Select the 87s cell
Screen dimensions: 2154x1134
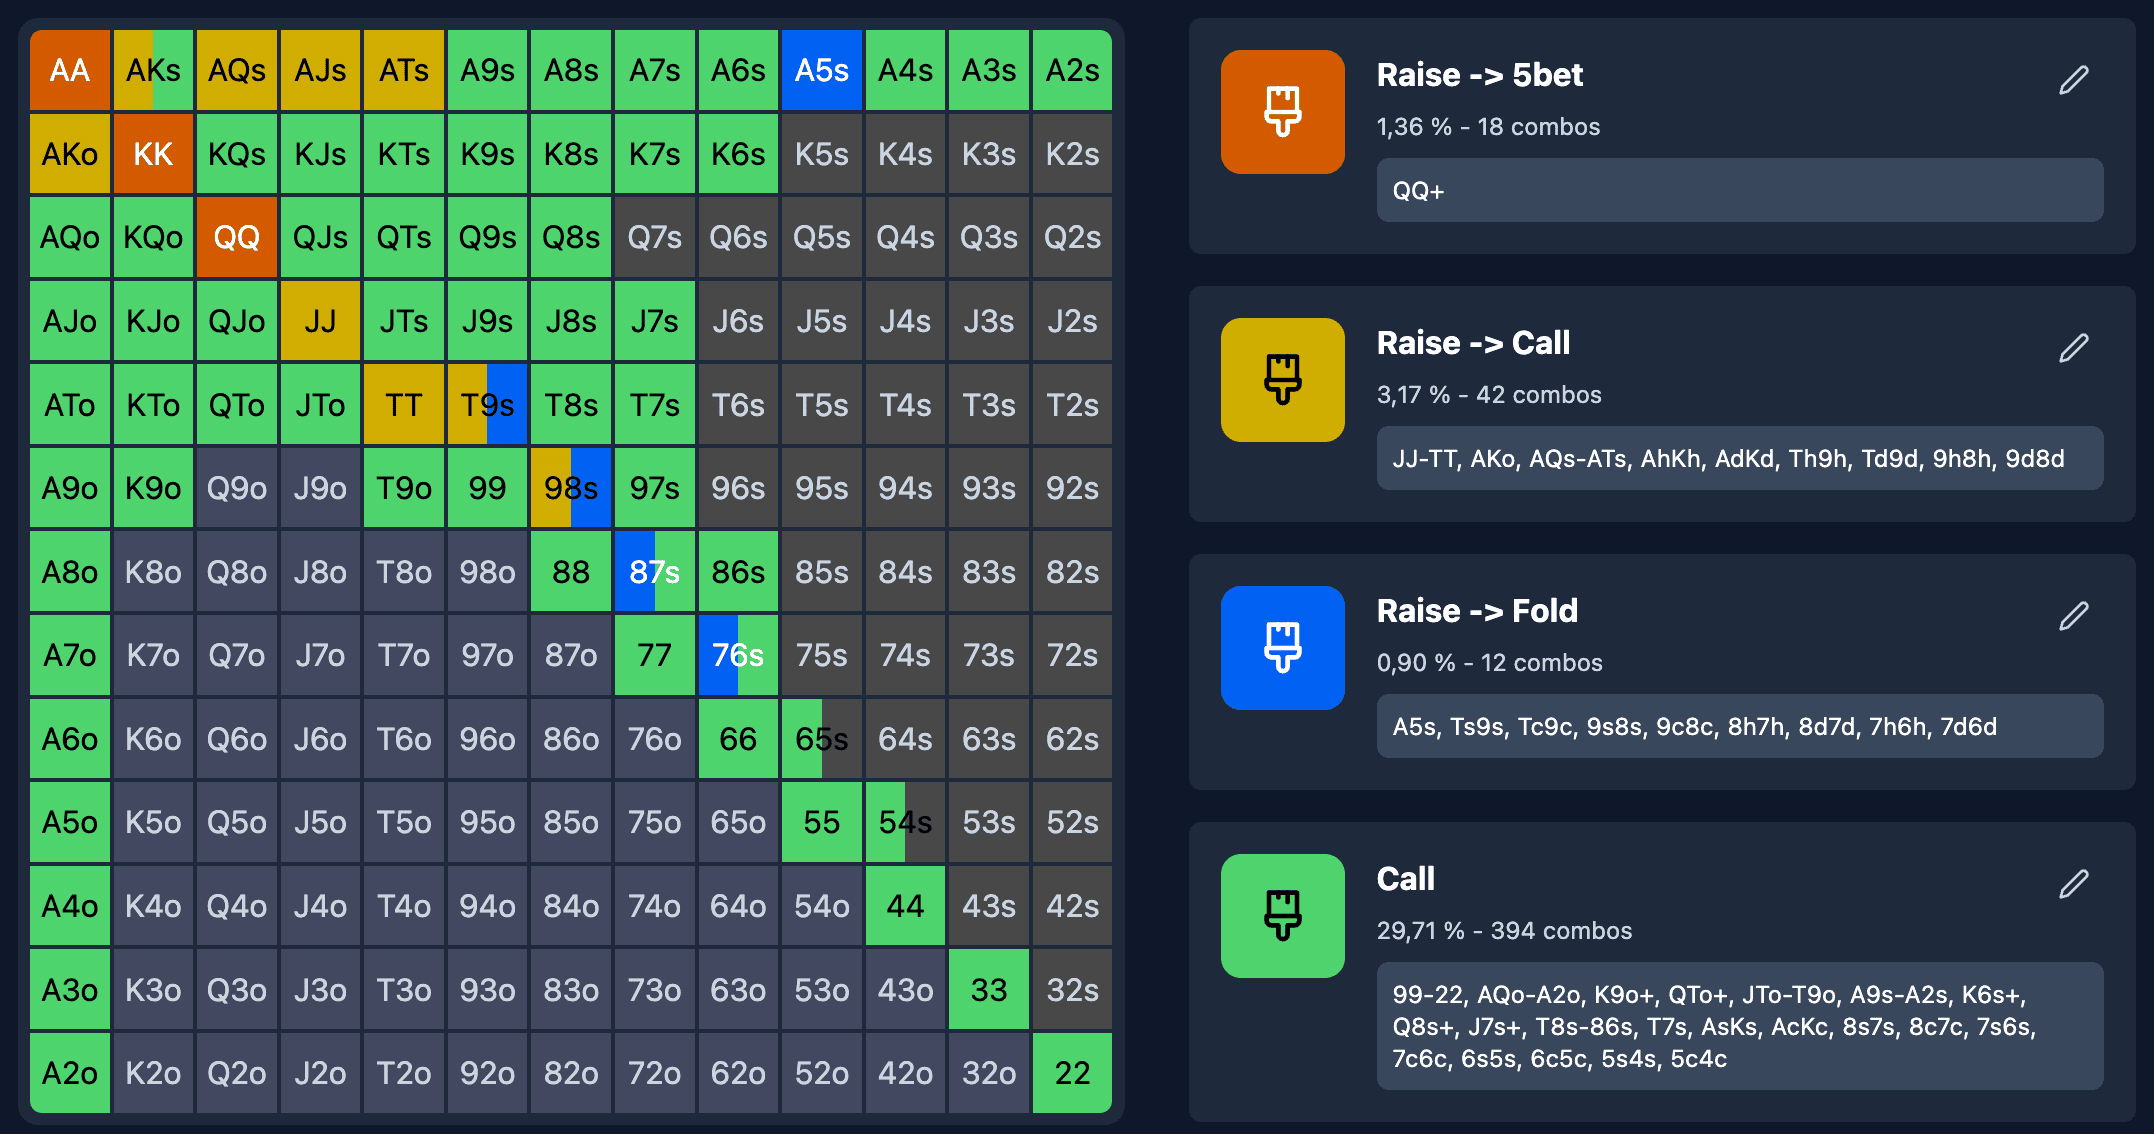[654, 572]
